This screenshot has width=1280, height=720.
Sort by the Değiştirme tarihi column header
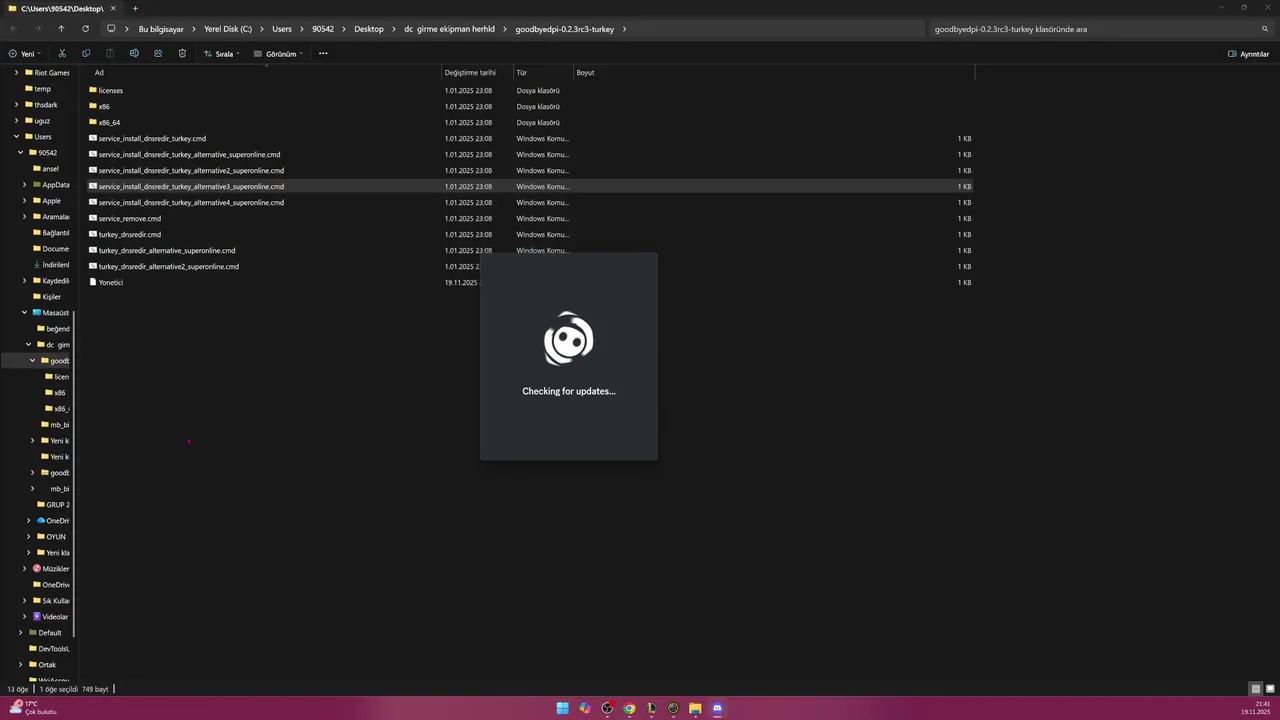470,73
